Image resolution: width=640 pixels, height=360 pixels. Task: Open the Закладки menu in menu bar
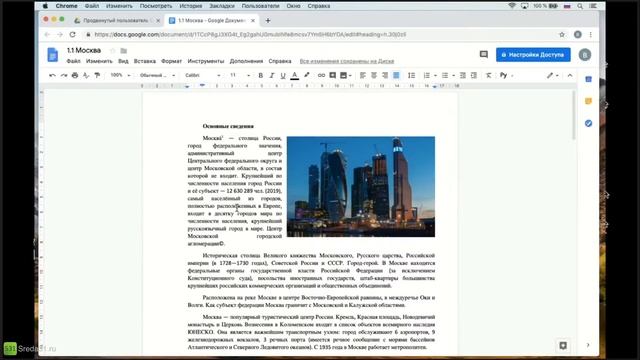pos(222,6)
